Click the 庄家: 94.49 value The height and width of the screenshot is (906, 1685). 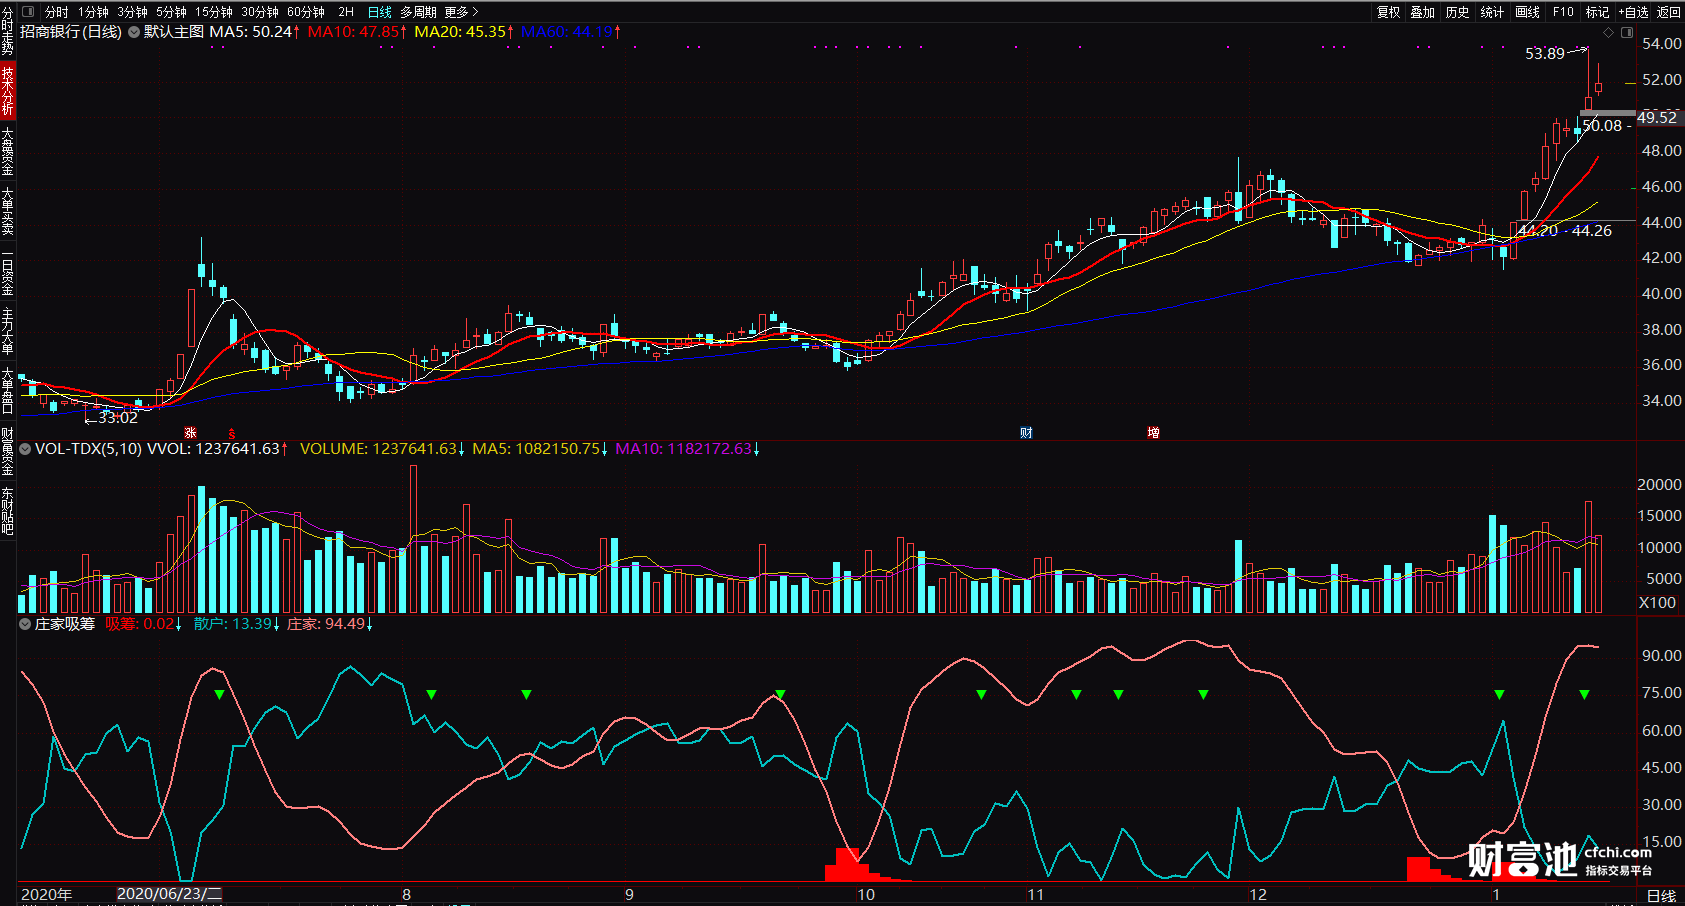[x=330, y=624]
